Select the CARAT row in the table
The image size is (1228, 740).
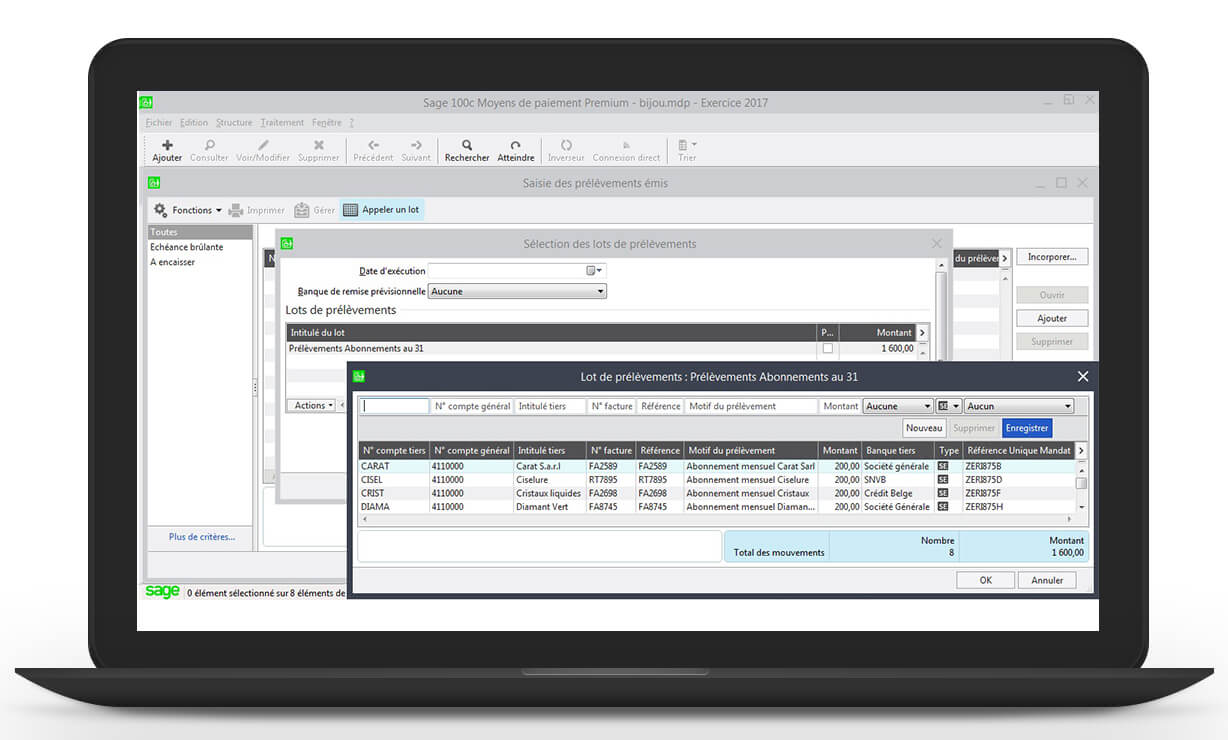tap(716, 466)
